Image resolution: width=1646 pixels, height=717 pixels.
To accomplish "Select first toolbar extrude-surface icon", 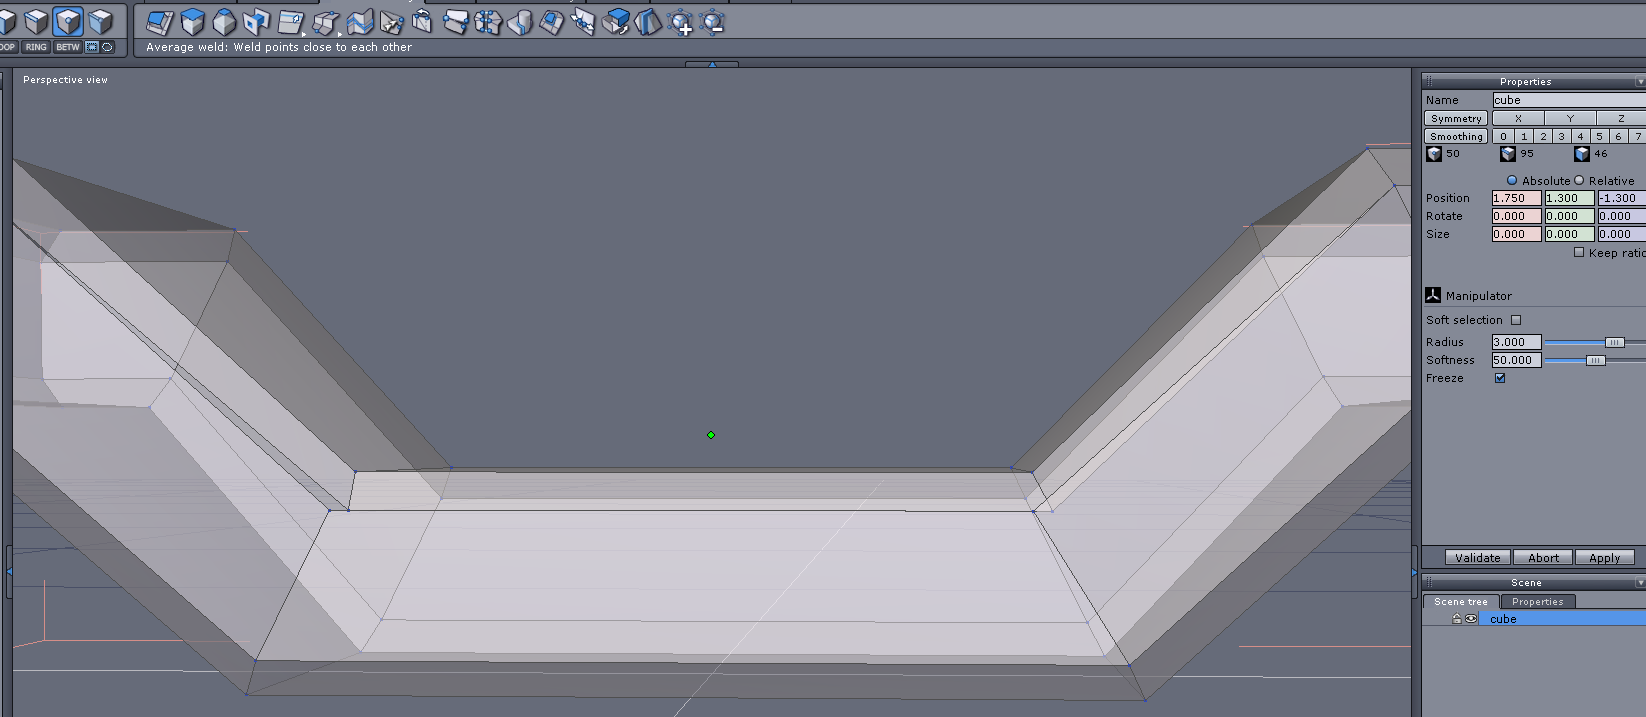I will 160,21.
